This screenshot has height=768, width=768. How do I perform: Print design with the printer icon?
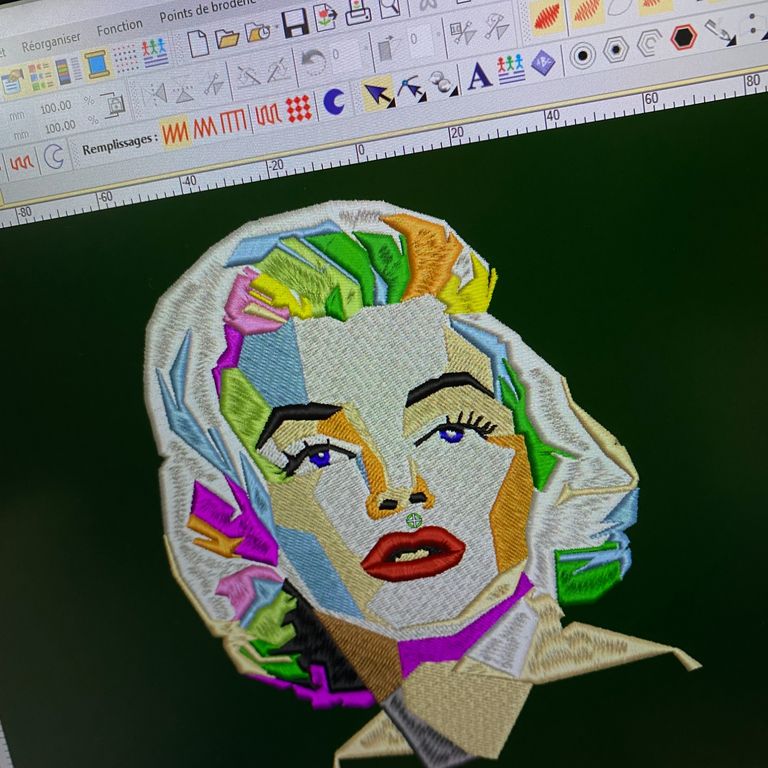(x=358, y=11)
